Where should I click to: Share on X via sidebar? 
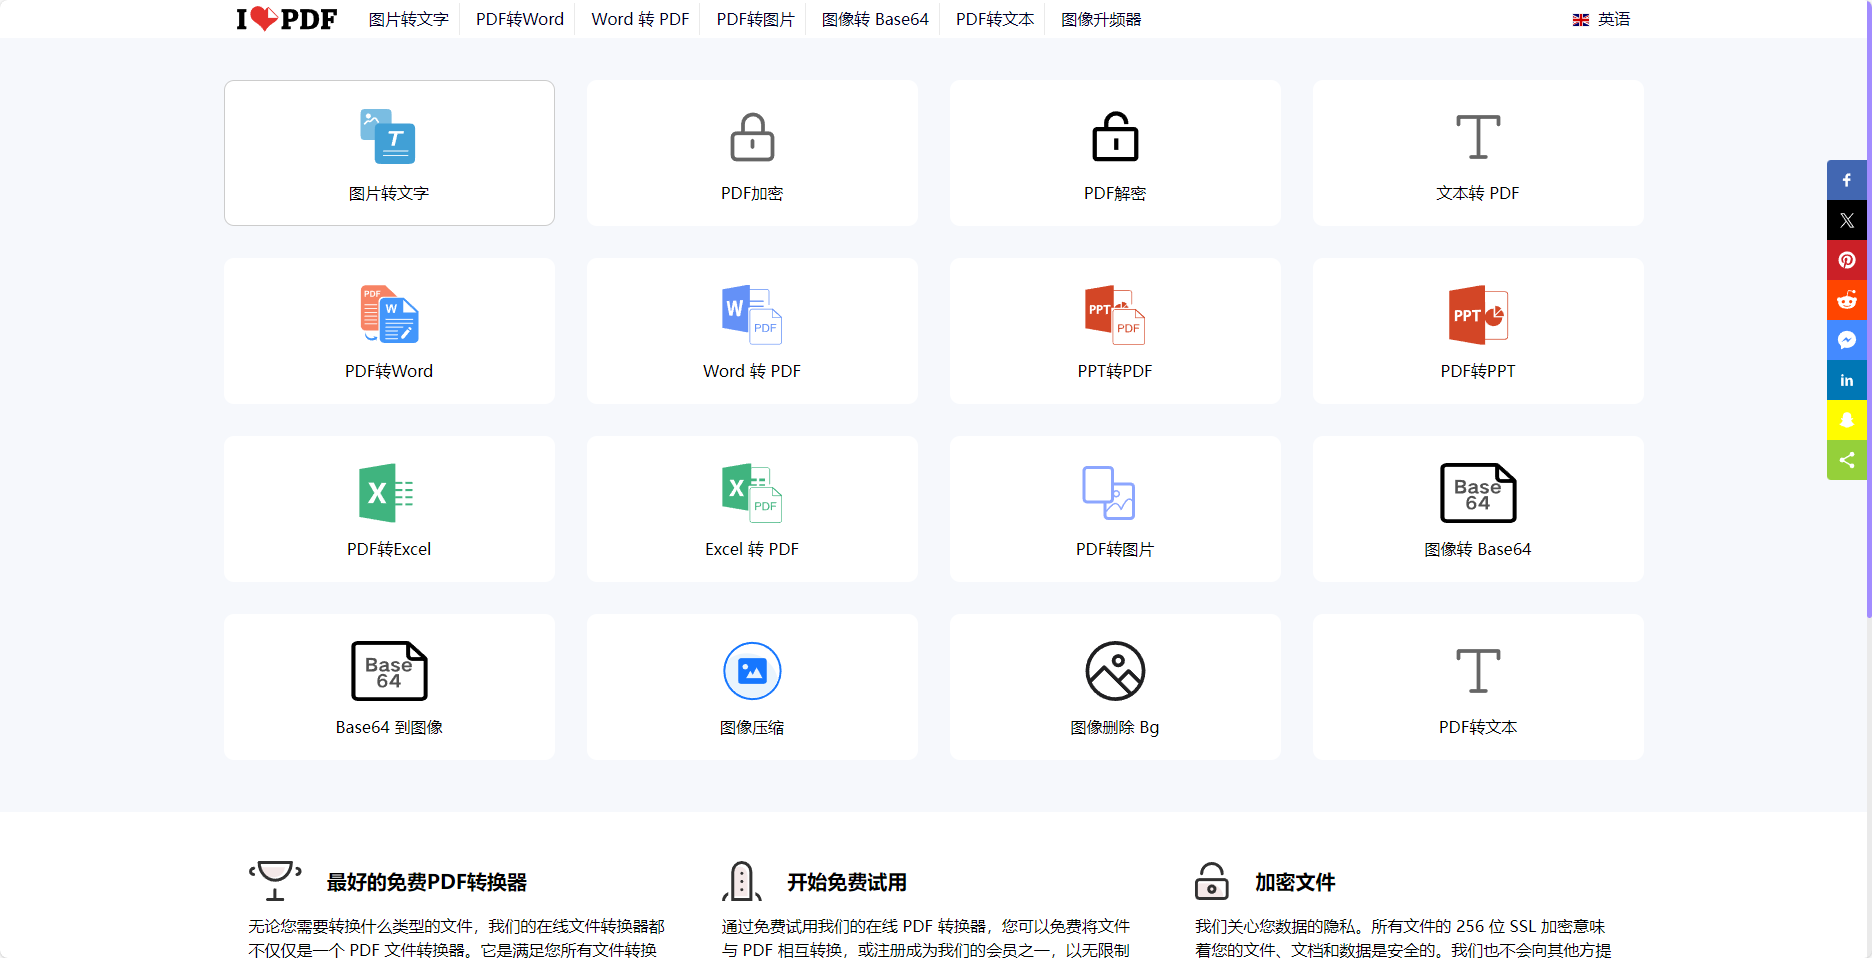[1847, 220]
